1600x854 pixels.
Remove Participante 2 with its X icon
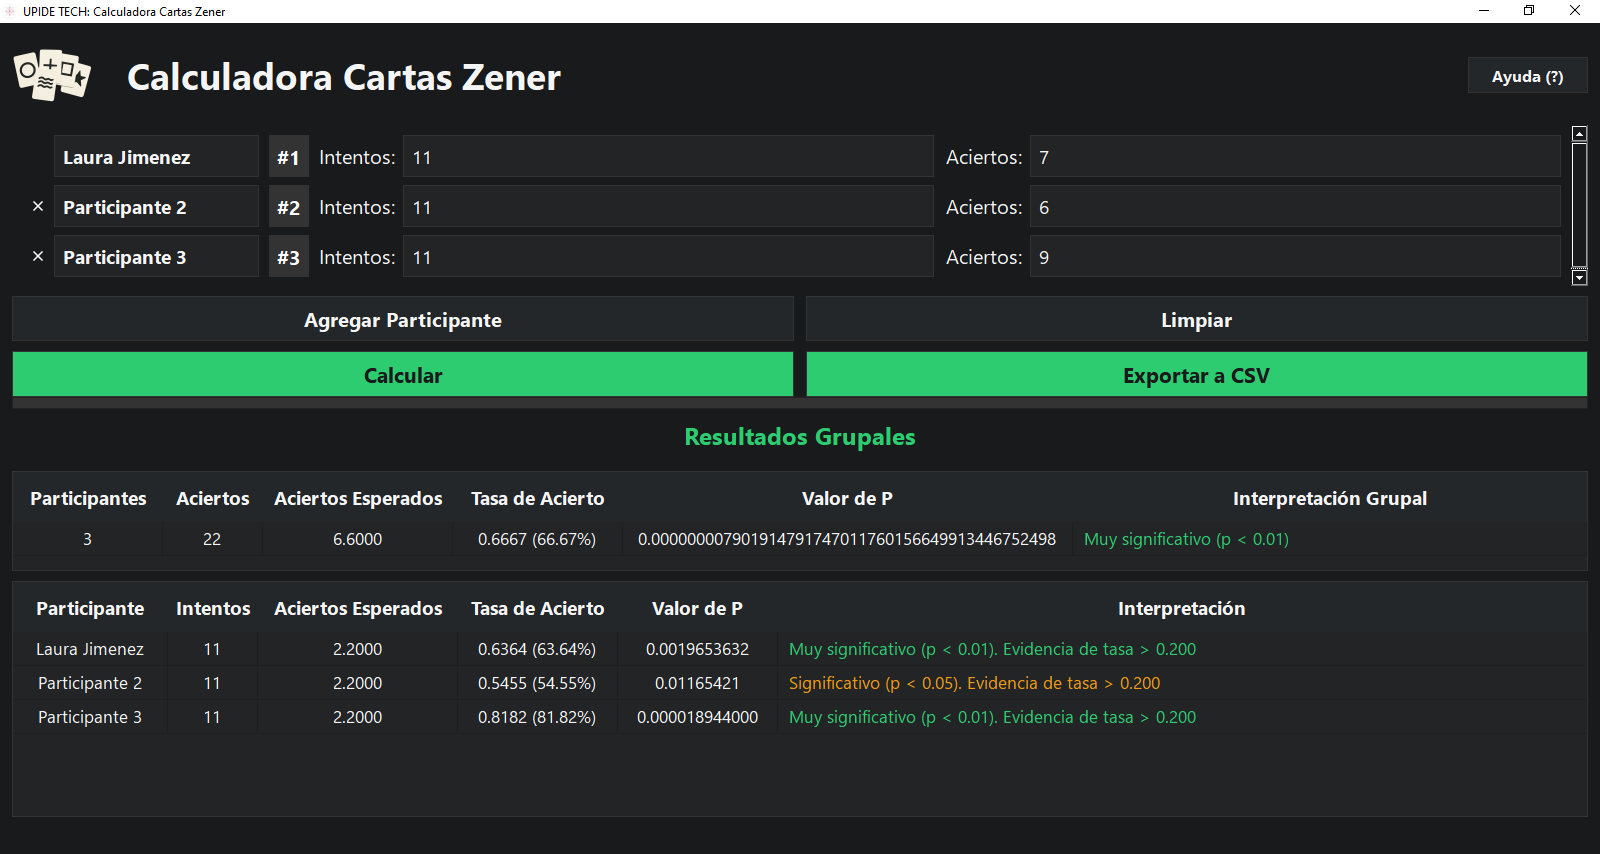tap(38, 206)
